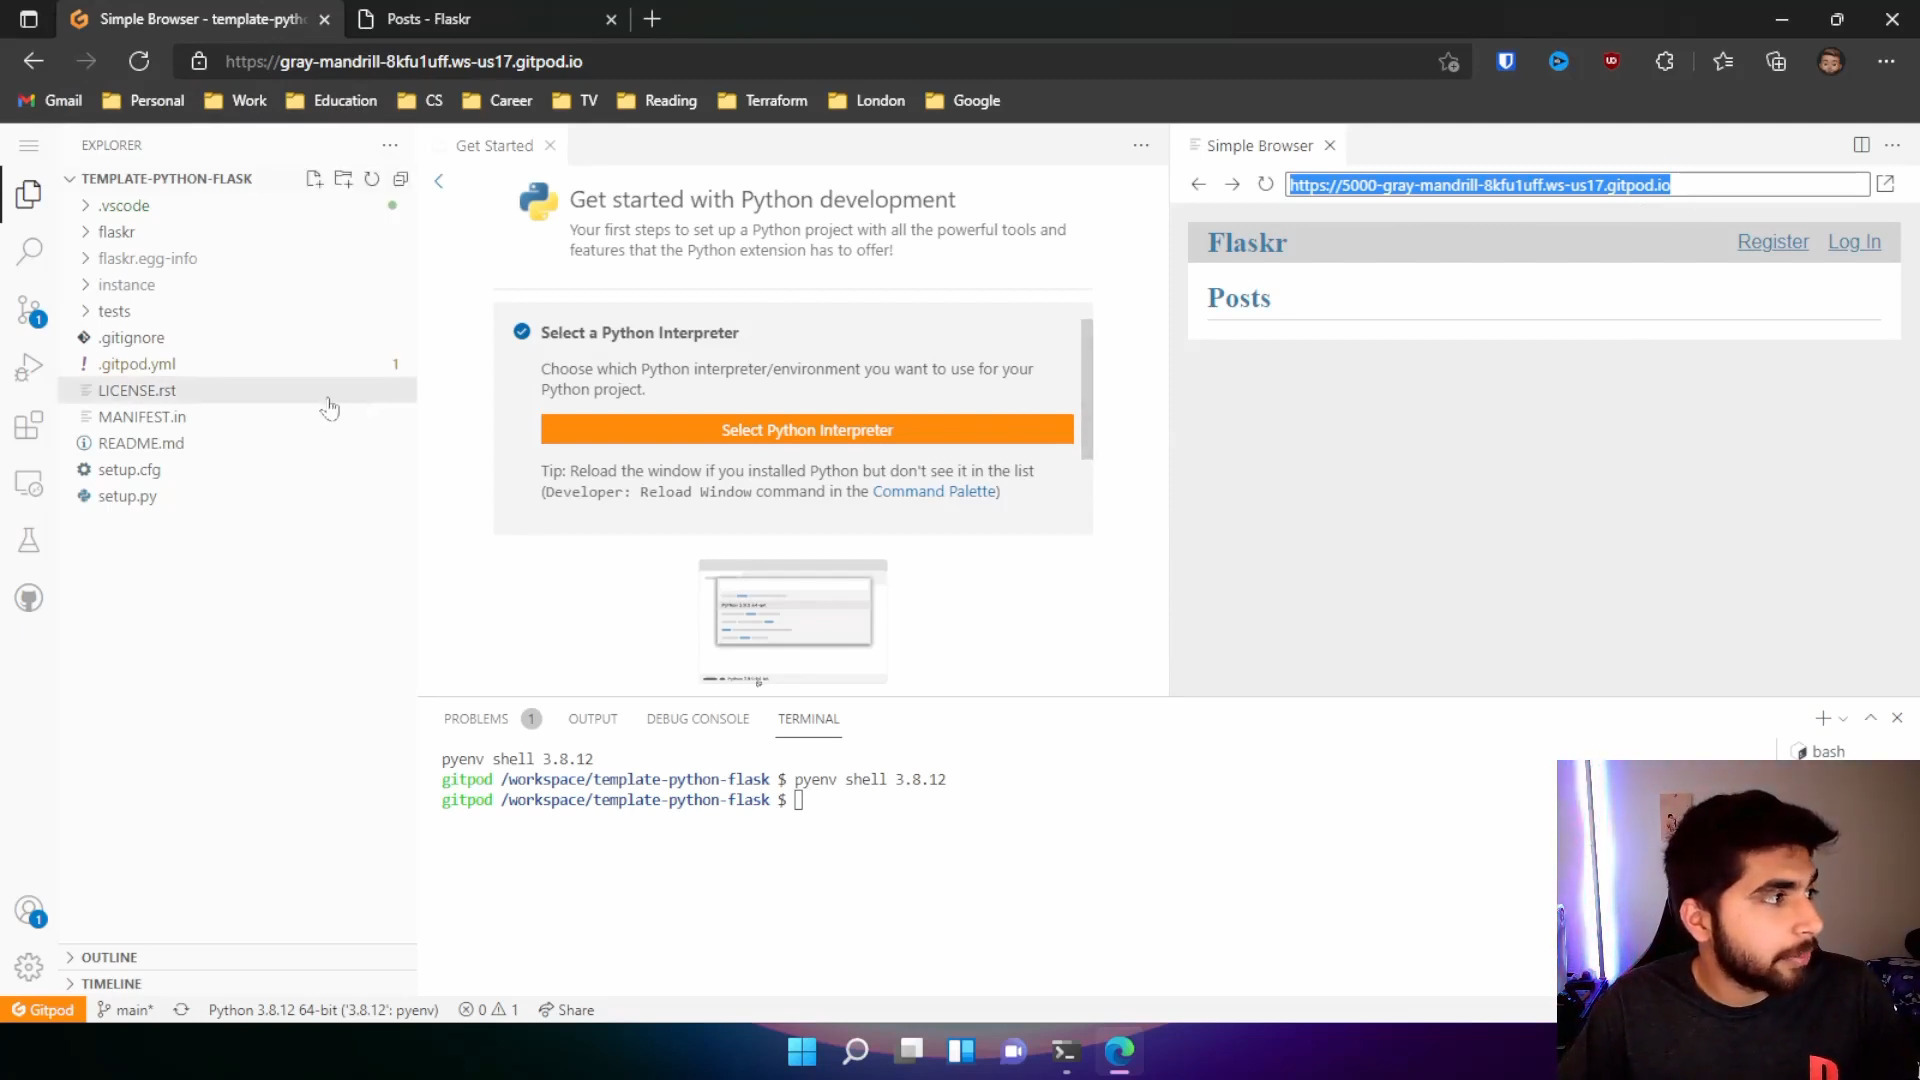Open the new terminal dropdown arrow
The height and width of the screenshot is (1080, 1920).
pos(1843,719)
